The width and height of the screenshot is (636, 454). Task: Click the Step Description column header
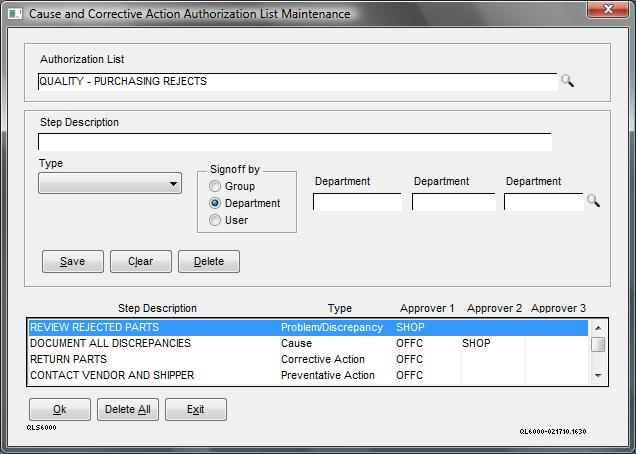(x=157, y=308)
